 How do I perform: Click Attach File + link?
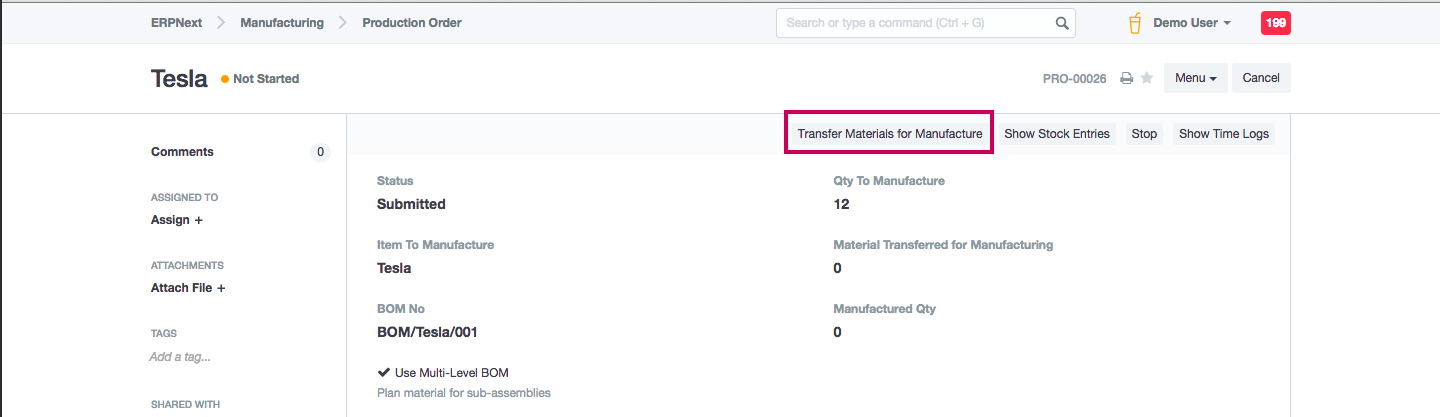coord(188,288)
